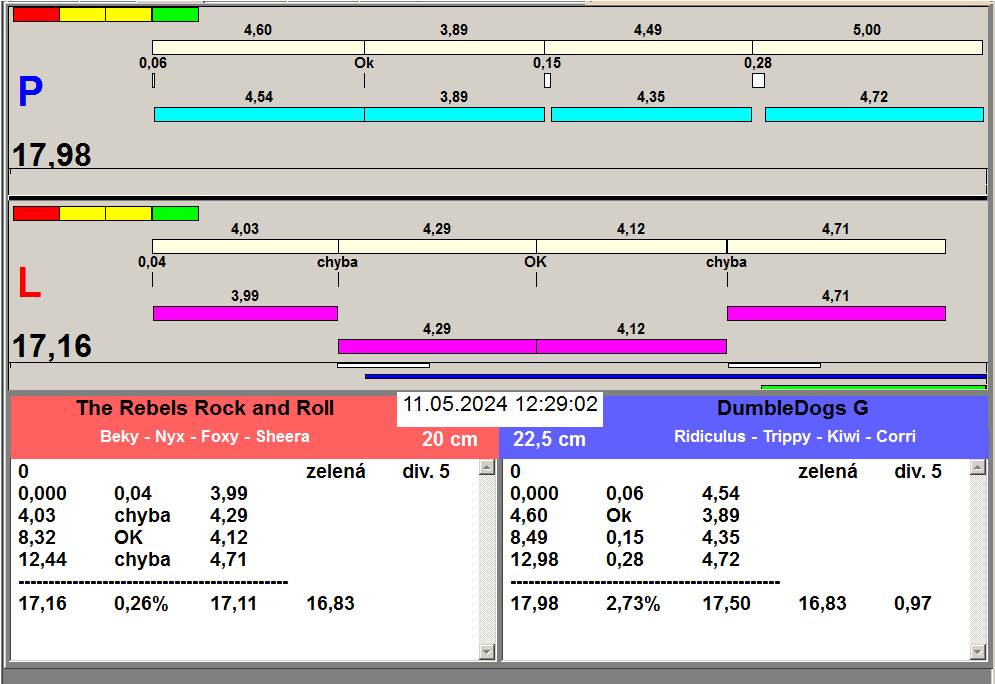
Task: Click the 12,98 value in the DumbleDogs list
Action: point(534,560)
